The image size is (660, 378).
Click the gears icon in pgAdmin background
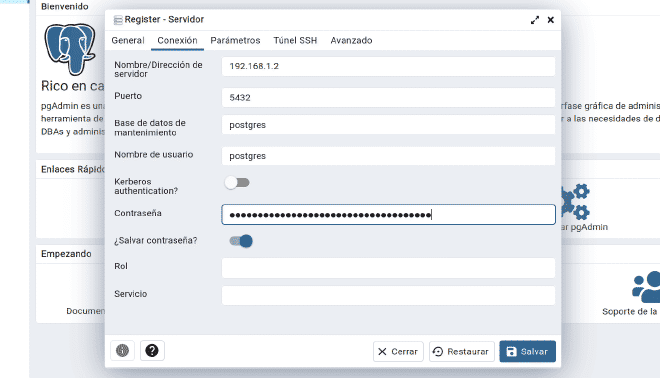575,201
